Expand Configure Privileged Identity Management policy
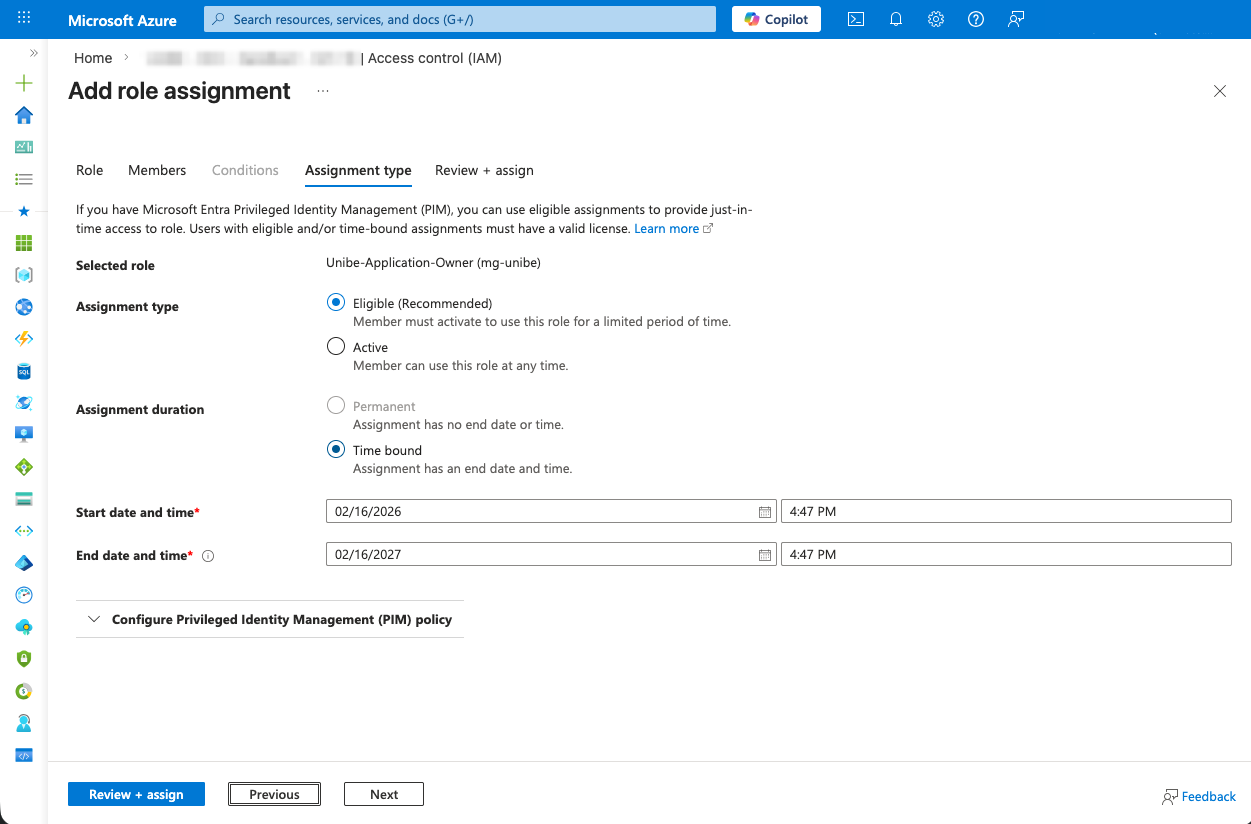The image size is (1251, 824). (270, 620)
